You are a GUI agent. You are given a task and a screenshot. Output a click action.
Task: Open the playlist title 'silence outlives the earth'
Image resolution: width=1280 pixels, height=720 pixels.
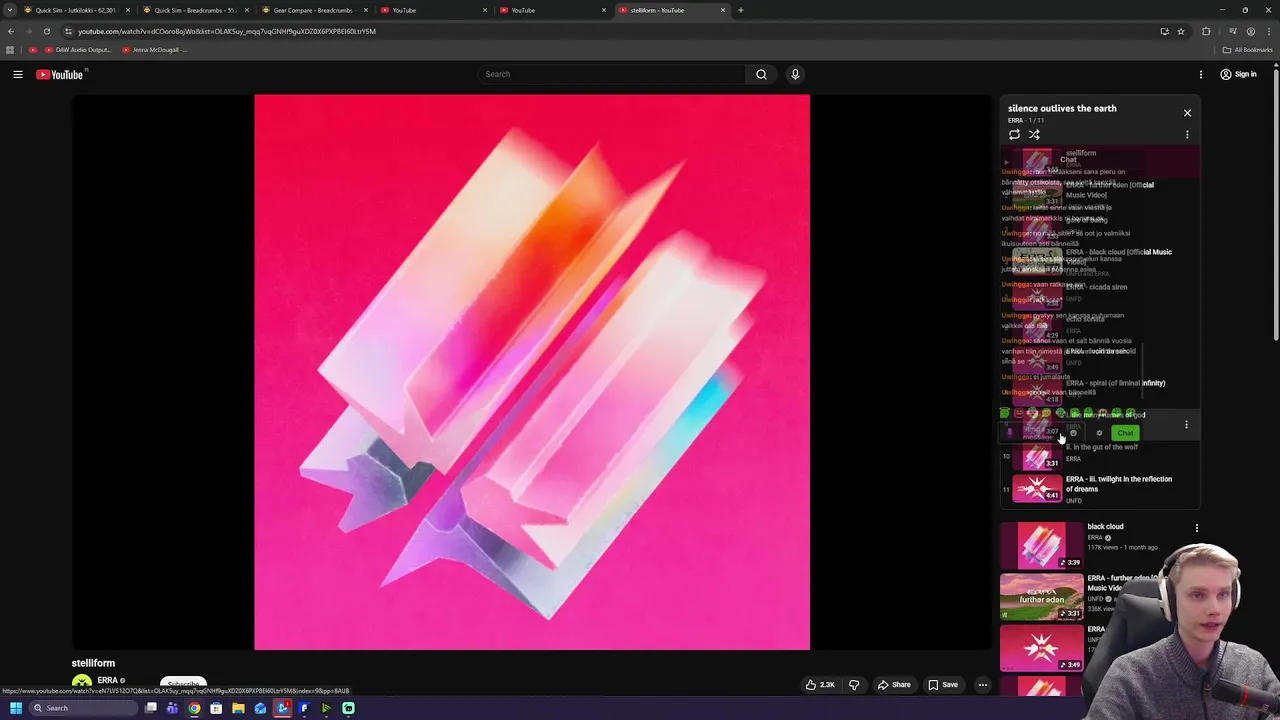(1062, 108)
